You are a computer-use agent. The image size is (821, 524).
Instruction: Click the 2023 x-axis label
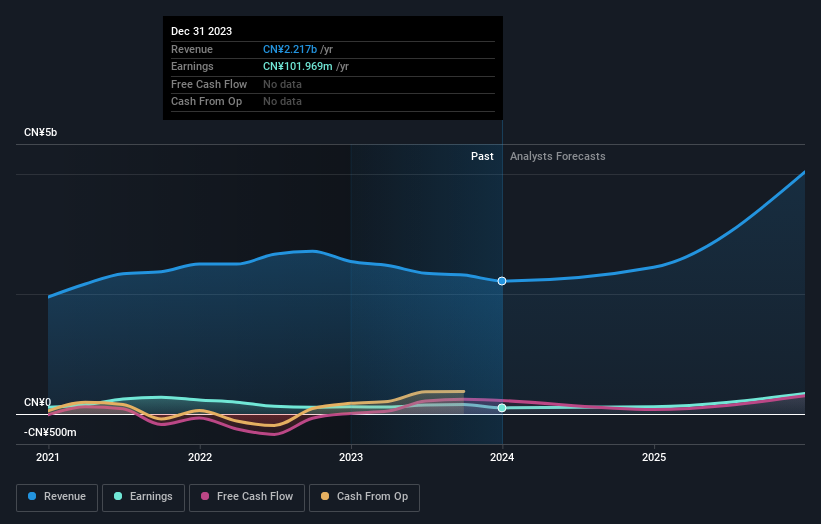351,458
